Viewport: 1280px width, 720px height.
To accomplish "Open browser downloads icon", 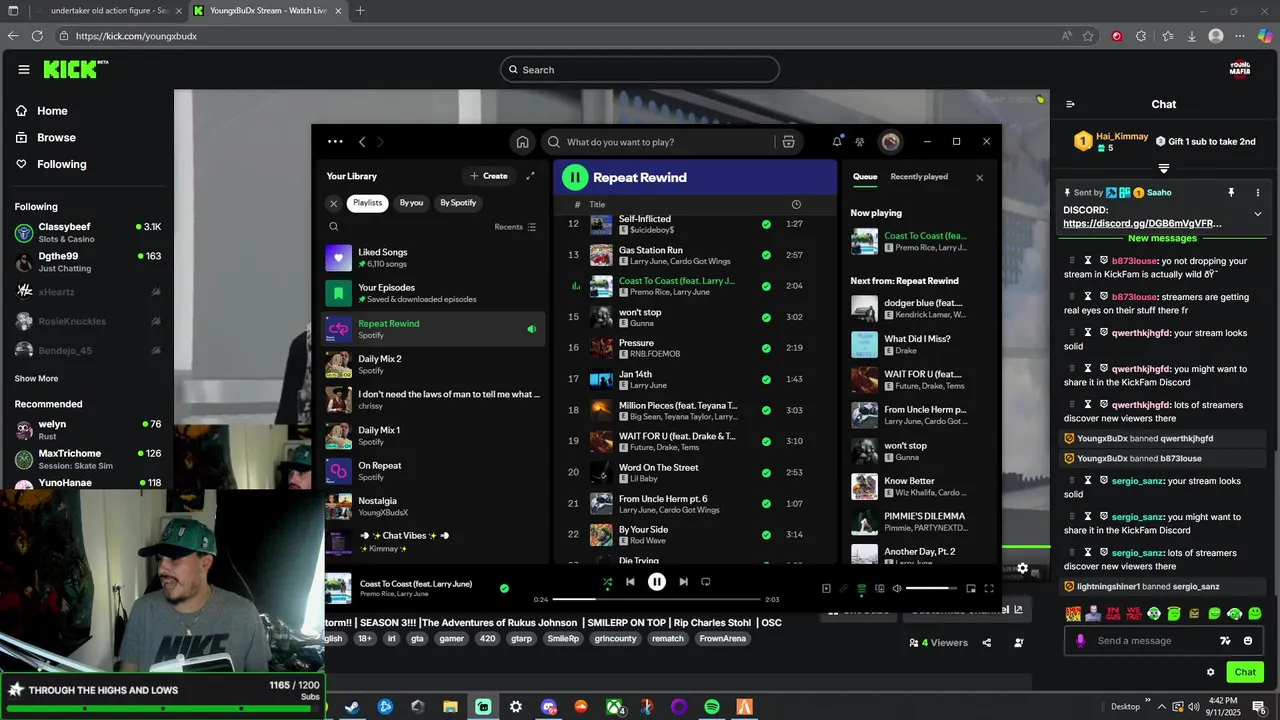I will (x=1192, y=36).
